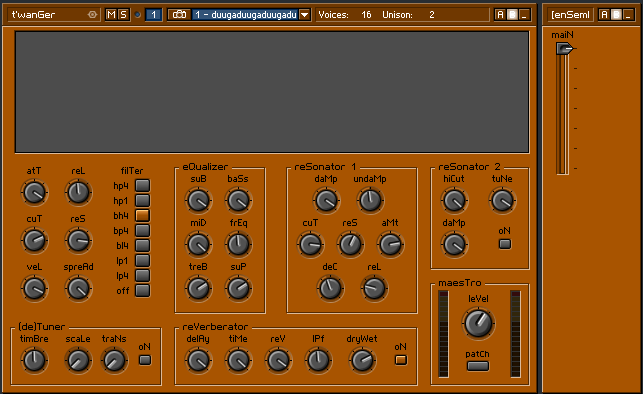This screenshot has height=394, width=643.
Task: Click the eQualizer treB knob
Action: (198, 289)
